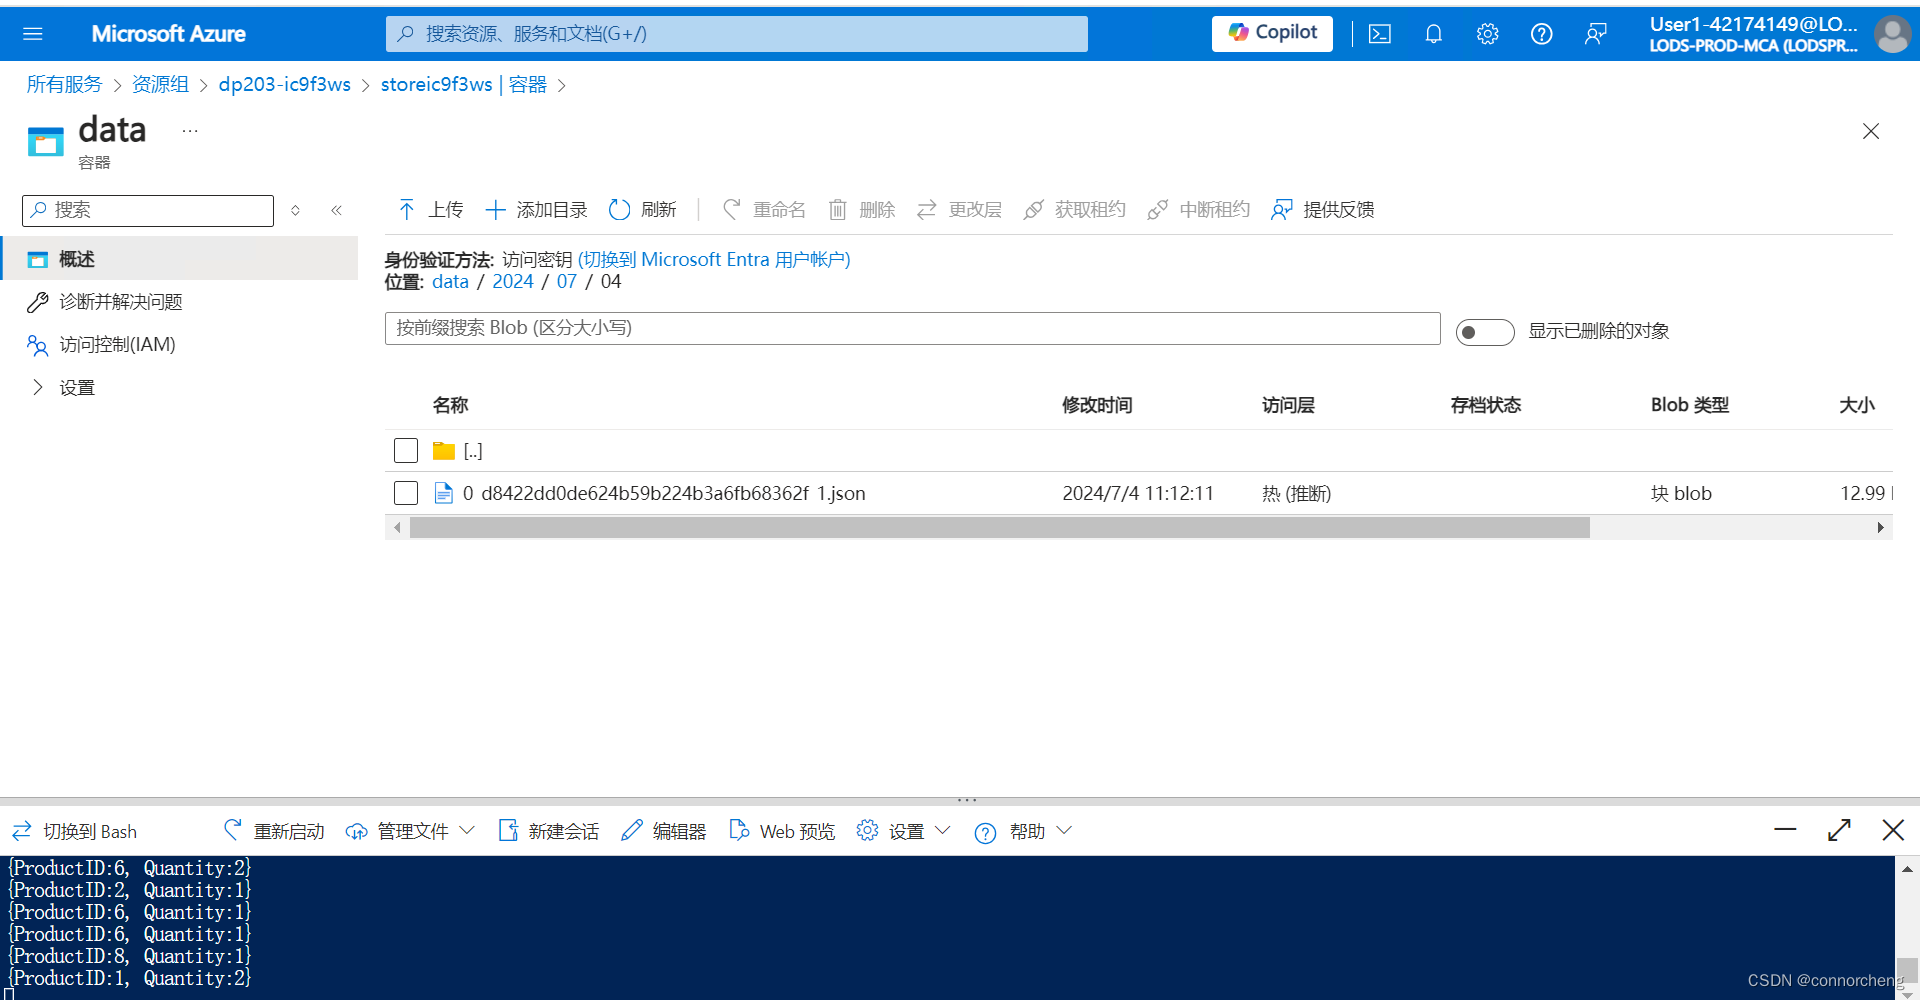Screen dimensions: 1920x1000
Task: Toggle 显示已删除的对象 switch
Action: pyautogui.click(x=1485, y=332)
